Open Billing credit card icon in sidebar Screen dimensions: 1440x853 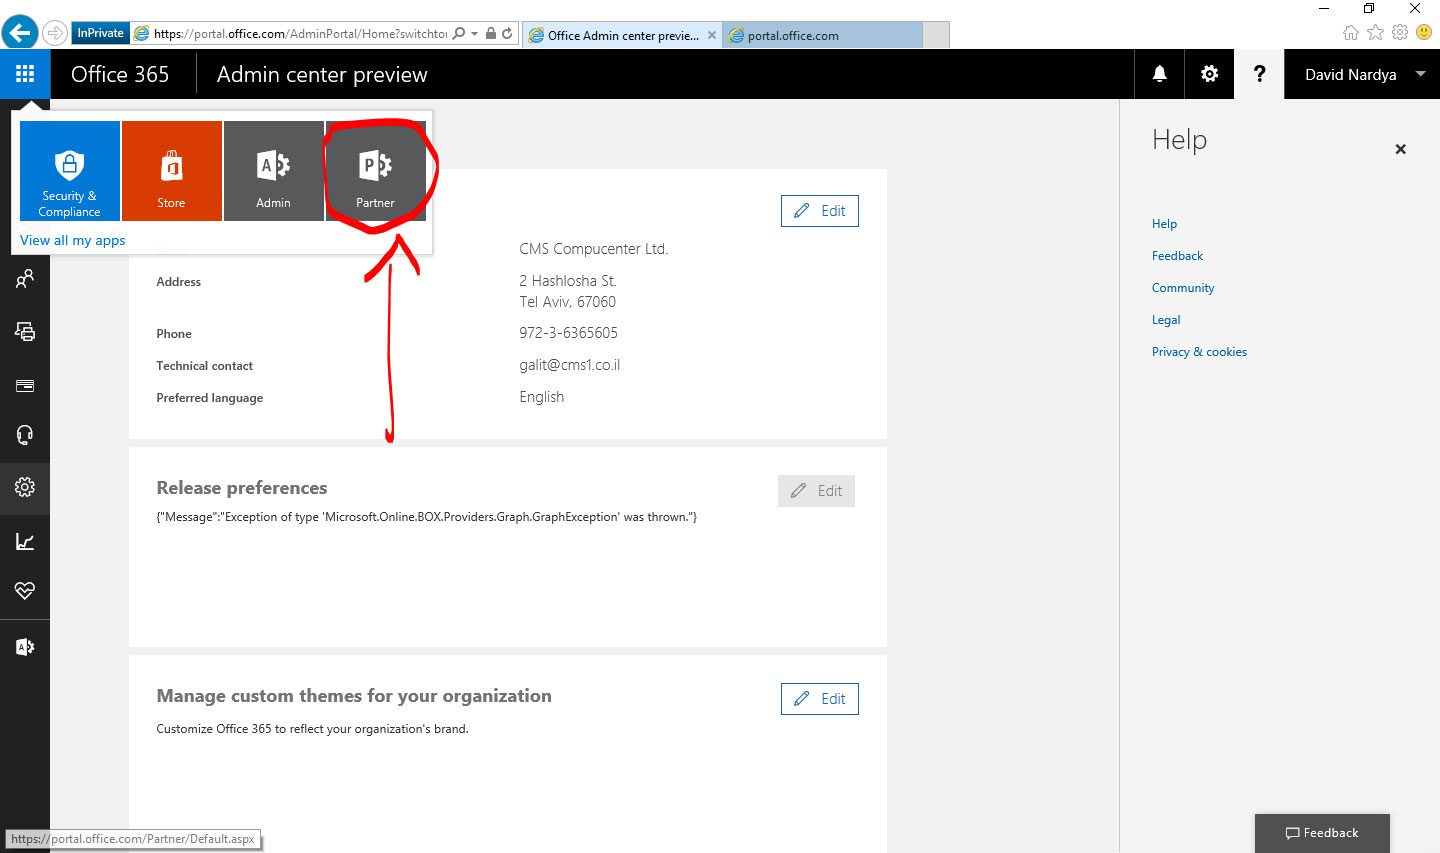(25, 385)
